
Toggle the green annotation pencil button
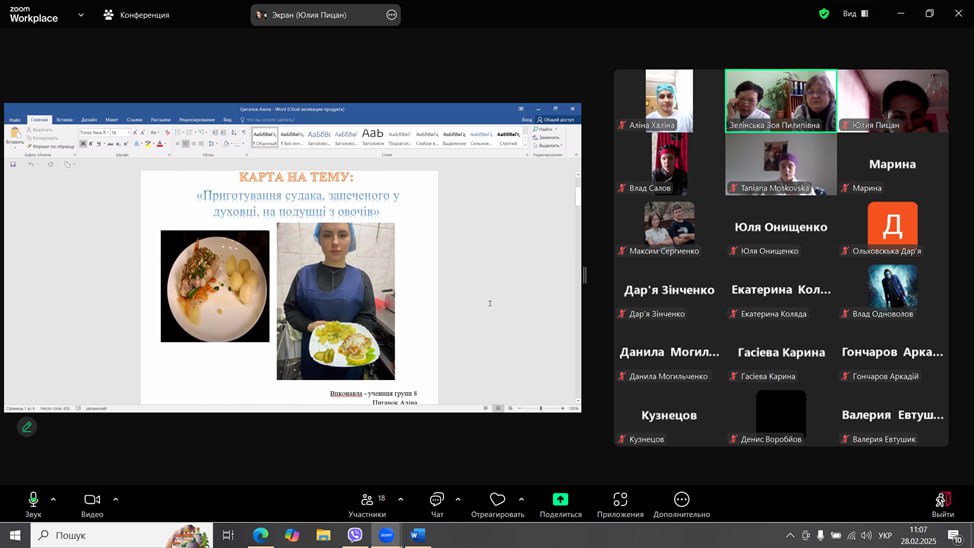point(27,427)
